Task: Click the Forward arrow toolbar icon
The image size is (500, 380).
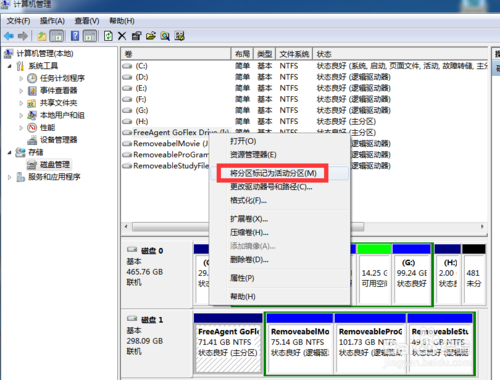Action: pyautogui.click(x=23, y=36)
